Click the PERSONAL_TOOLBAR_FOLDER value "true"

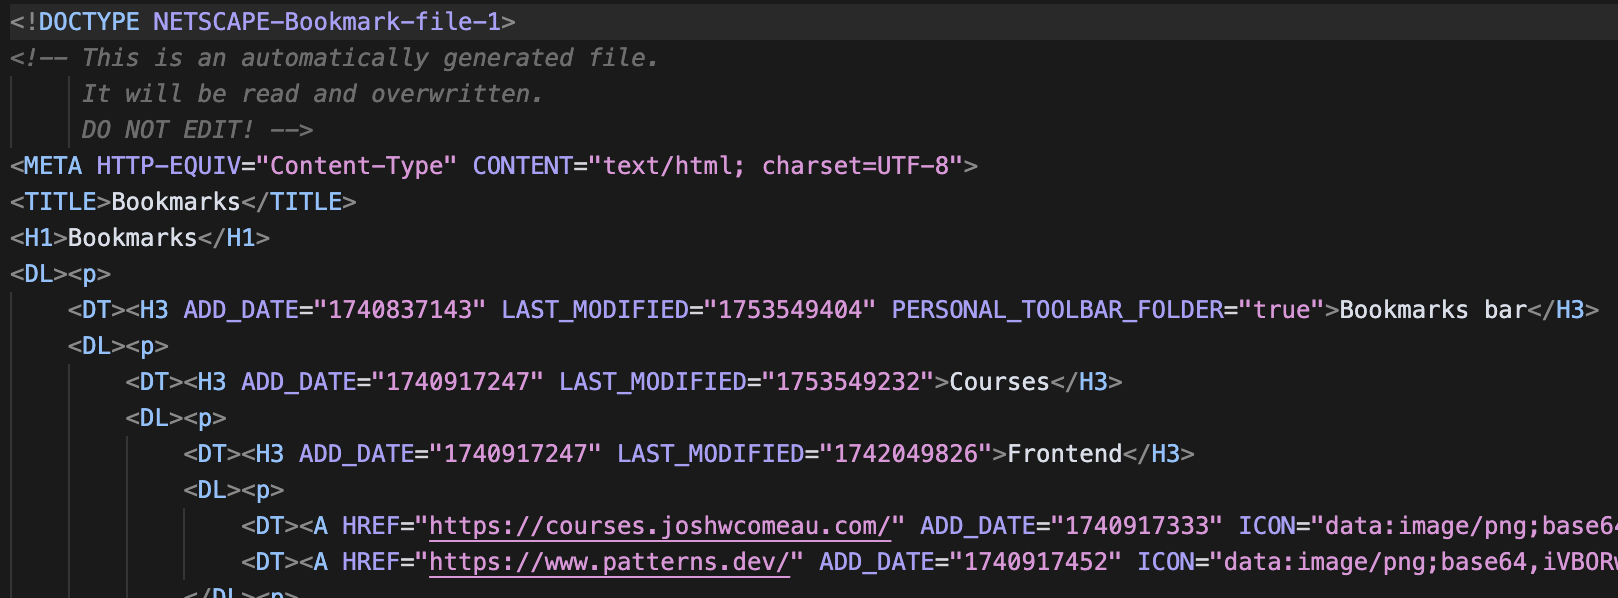[1281, 310]
